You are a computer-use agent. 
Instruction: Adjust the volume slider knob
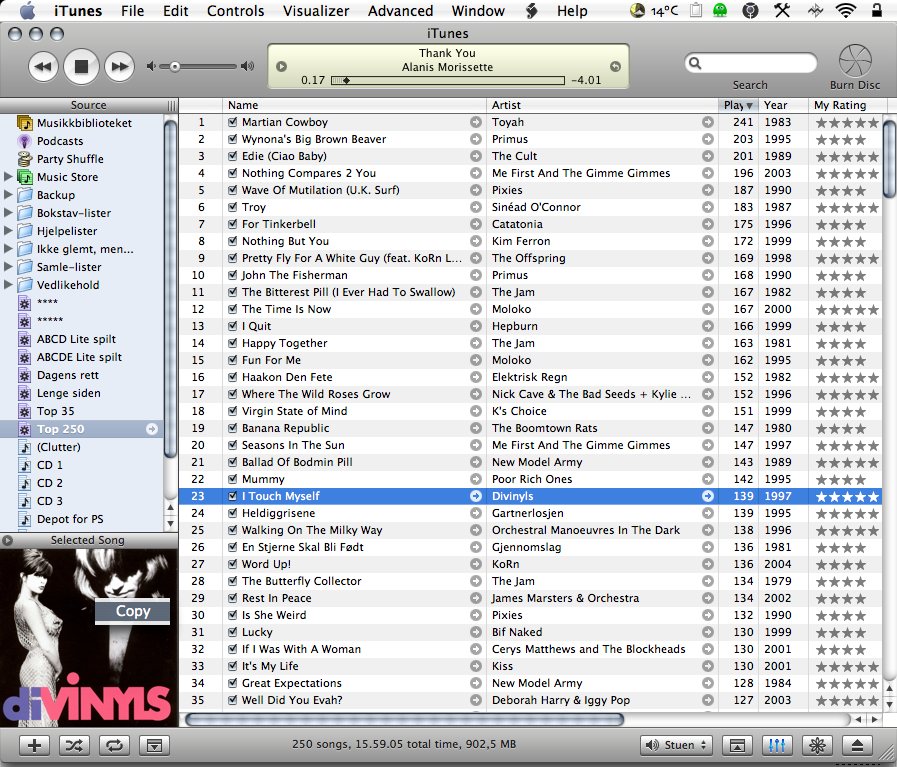pyautogui.click(x=175, y=67)
